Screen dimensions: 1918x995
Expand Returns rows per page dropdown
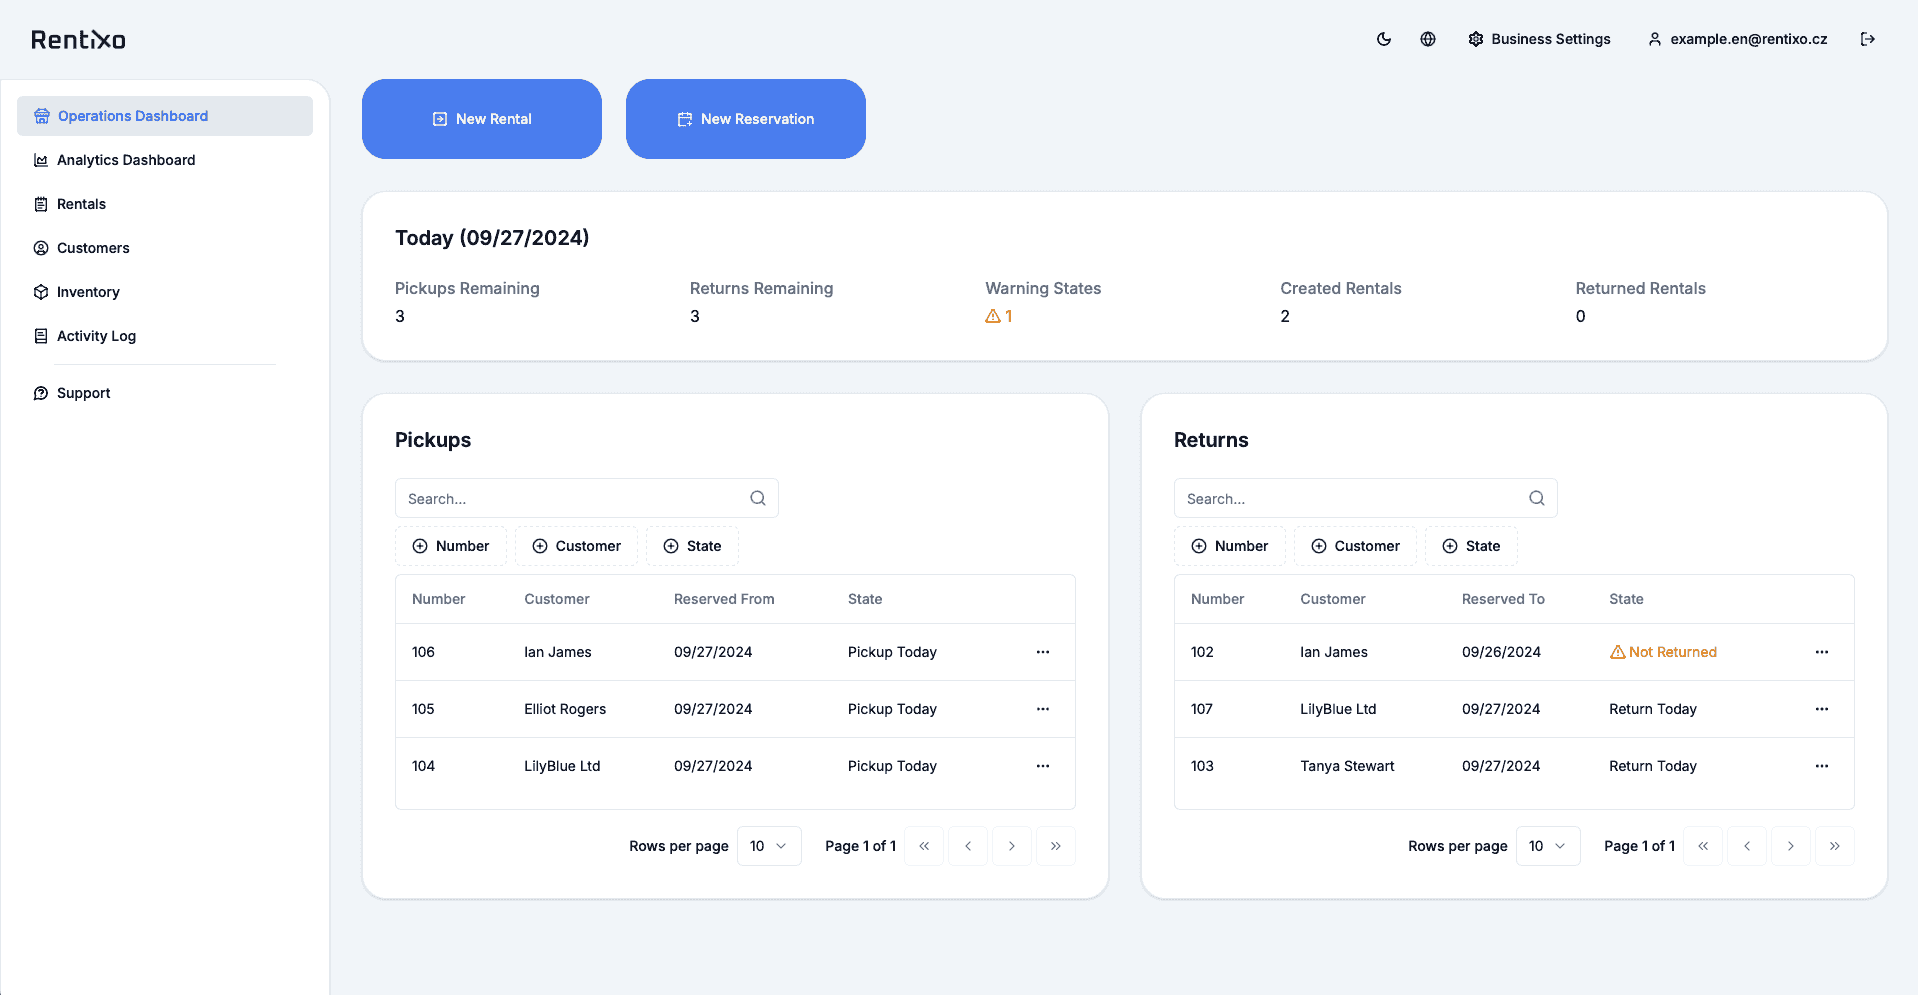pos(1547,846)
